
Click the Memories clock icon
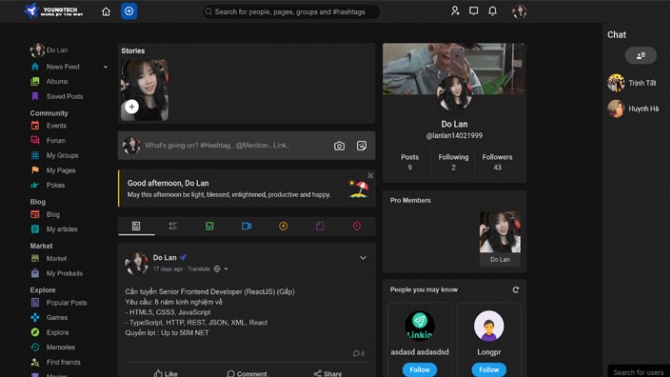point(35,348)
